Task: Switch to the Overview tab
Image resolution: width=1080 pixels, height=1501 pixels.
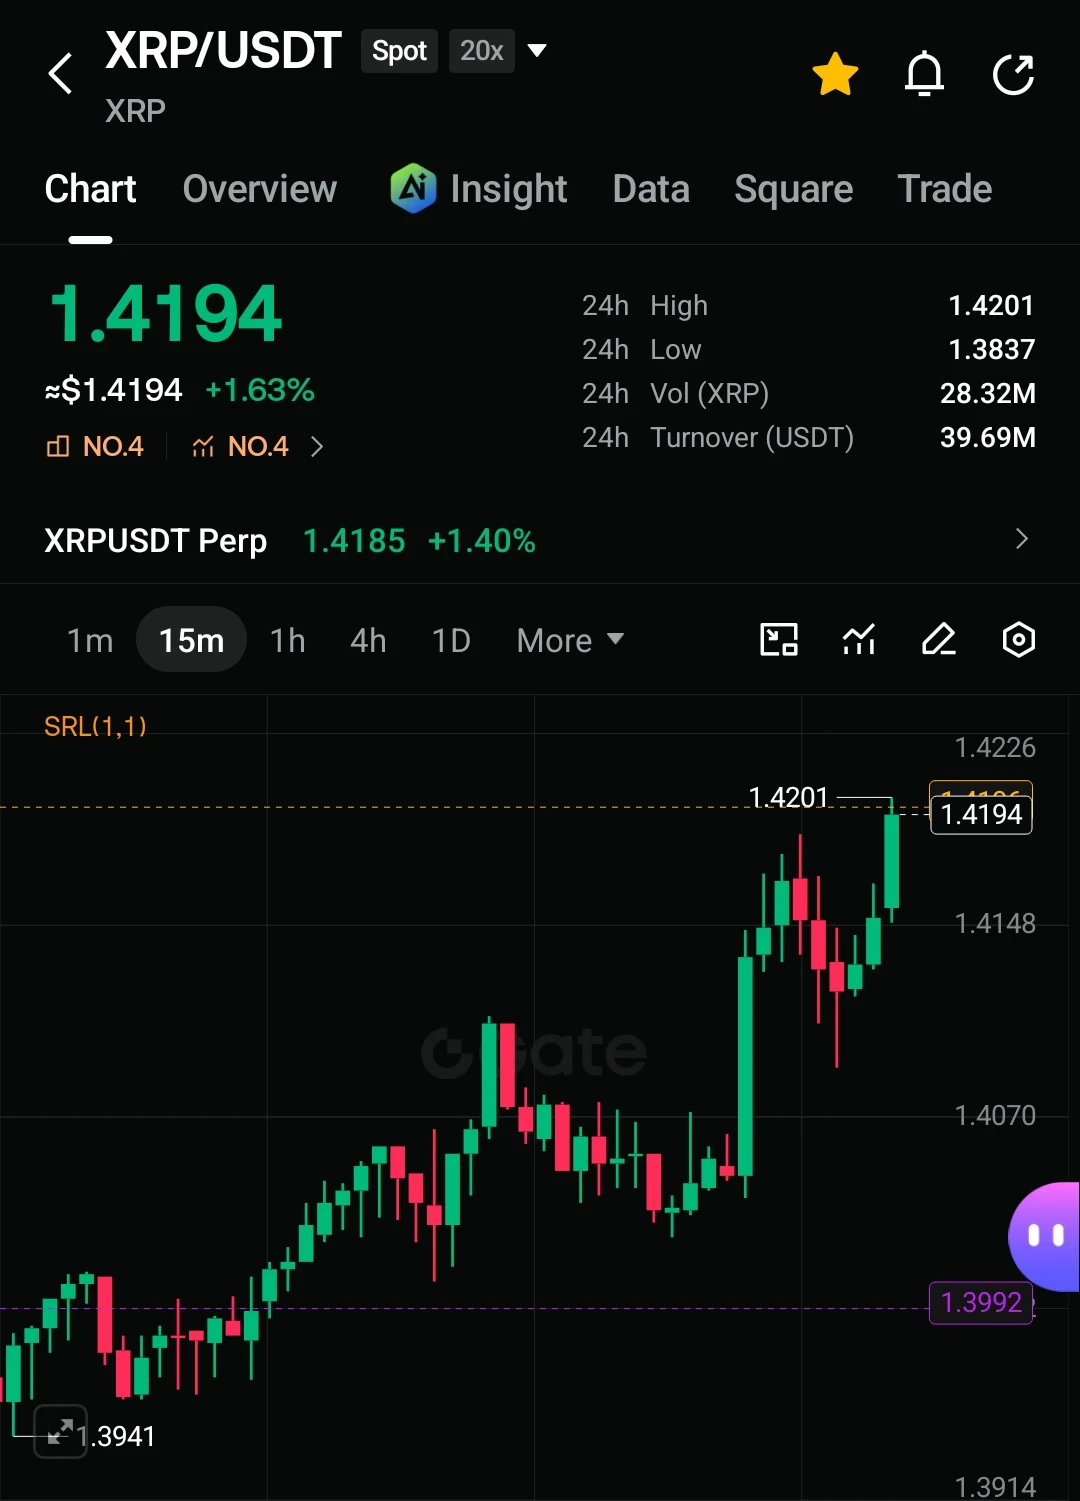Action: 260,189
